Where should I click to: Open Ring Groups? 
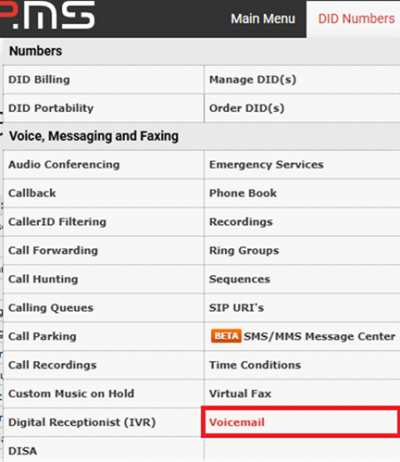tap(244, 250)
